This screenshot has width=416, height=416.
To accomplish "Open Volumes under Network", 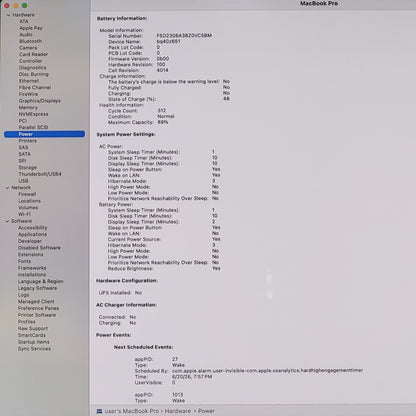I will tap(28, 208).
